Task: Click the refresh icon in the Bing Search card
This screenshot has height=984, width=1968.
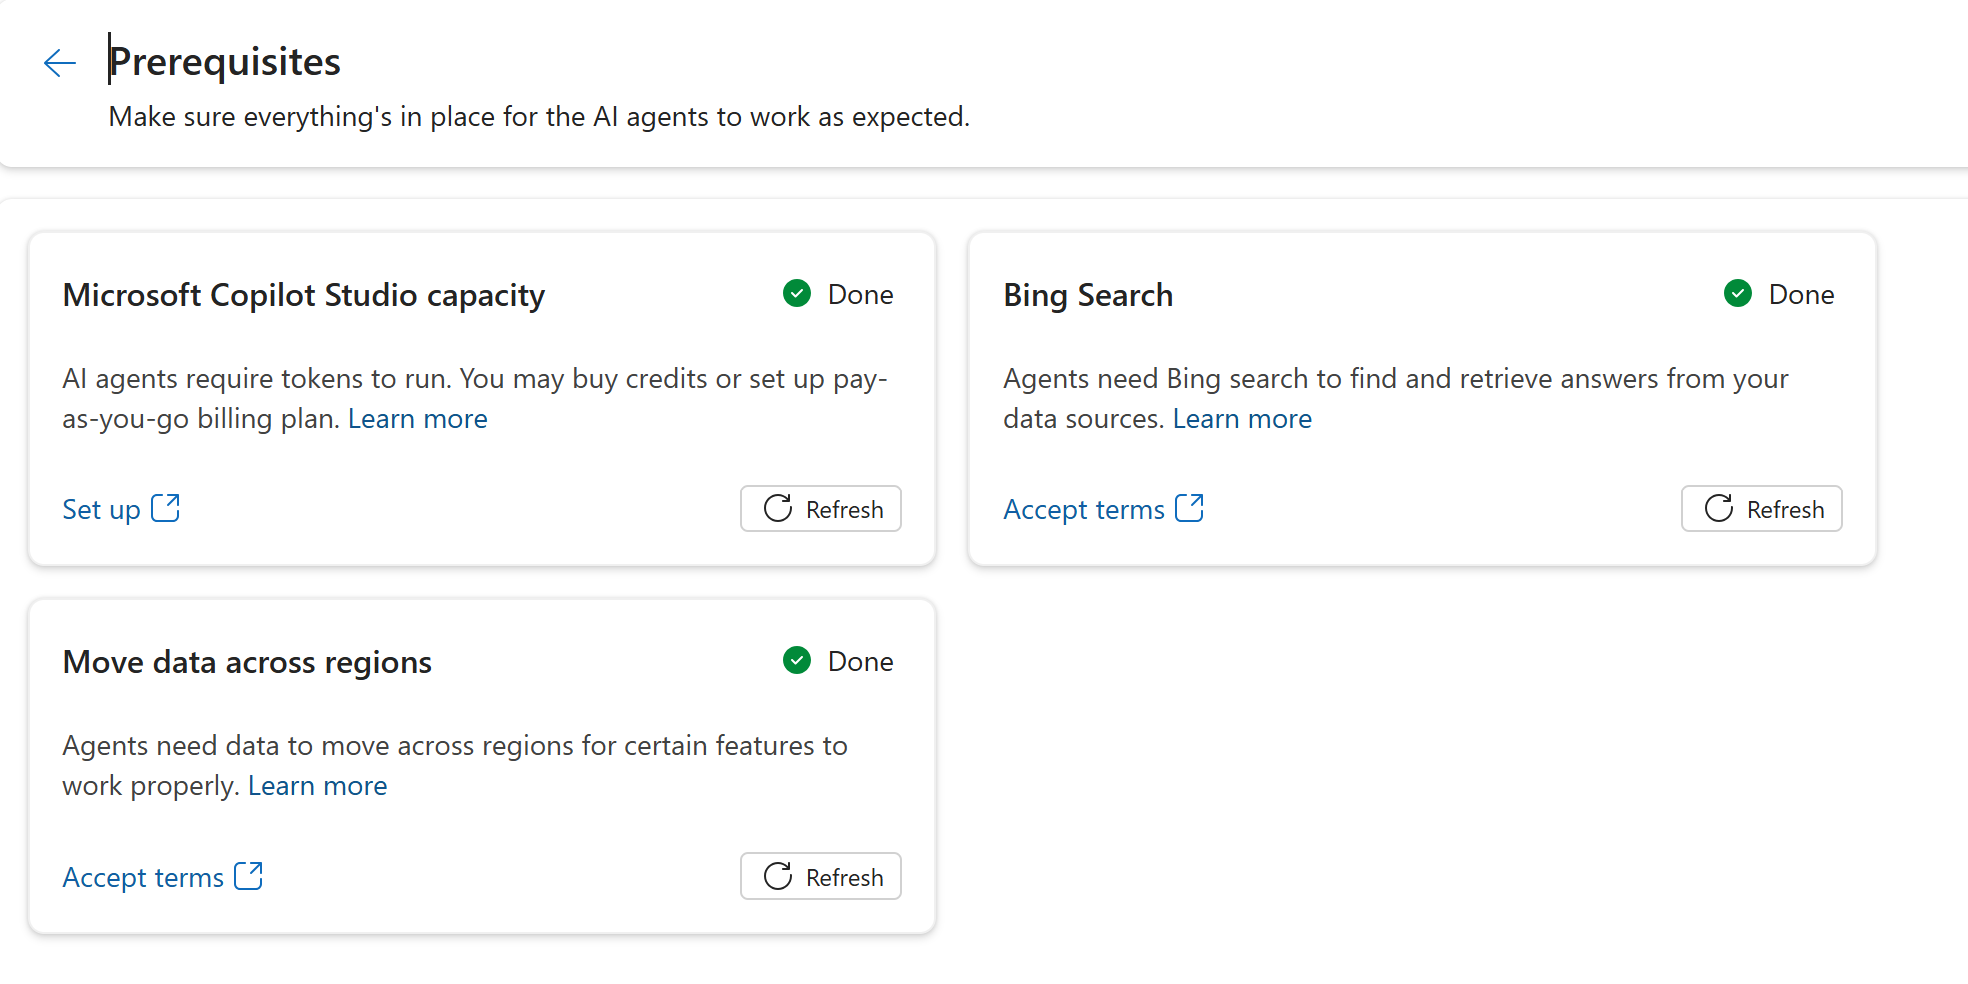Action: tap(1719, 509)
